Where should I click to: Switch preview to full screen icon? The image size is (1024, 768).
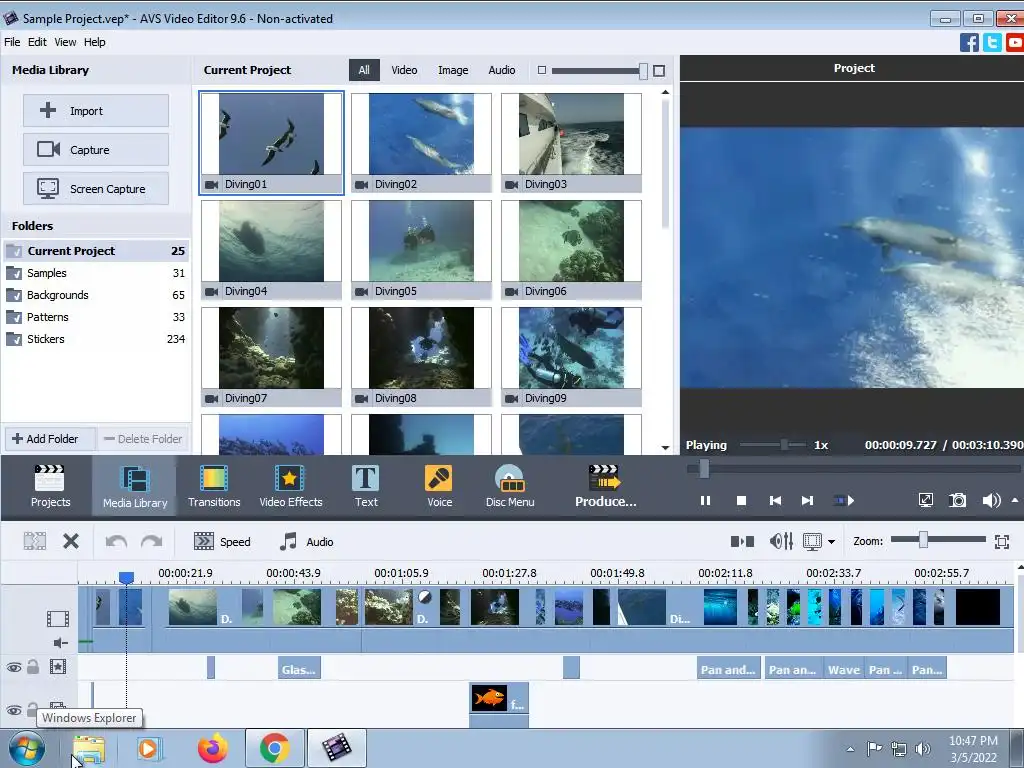[x=925, y=501]
